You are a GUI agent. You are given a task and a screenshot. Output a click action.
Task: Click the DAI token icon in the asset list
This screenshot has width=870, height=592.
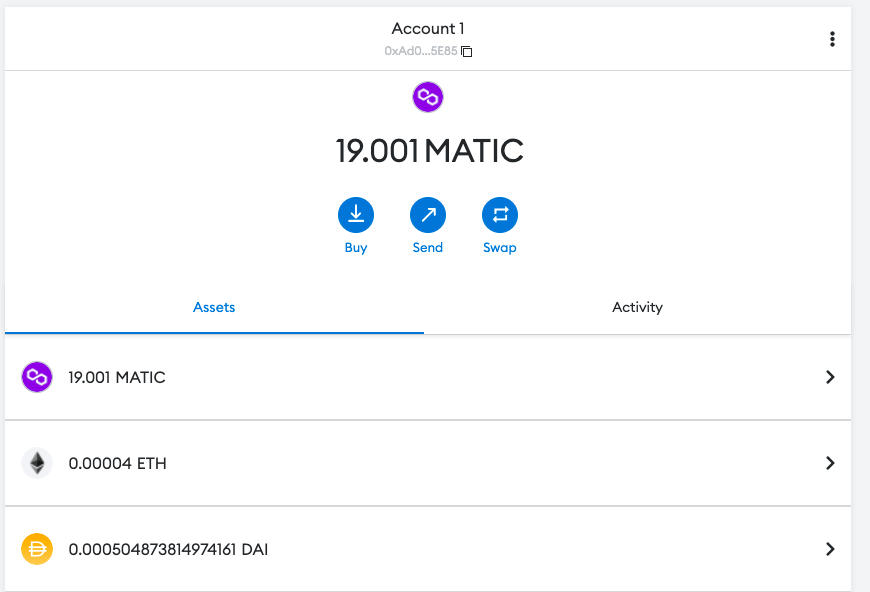37,549
